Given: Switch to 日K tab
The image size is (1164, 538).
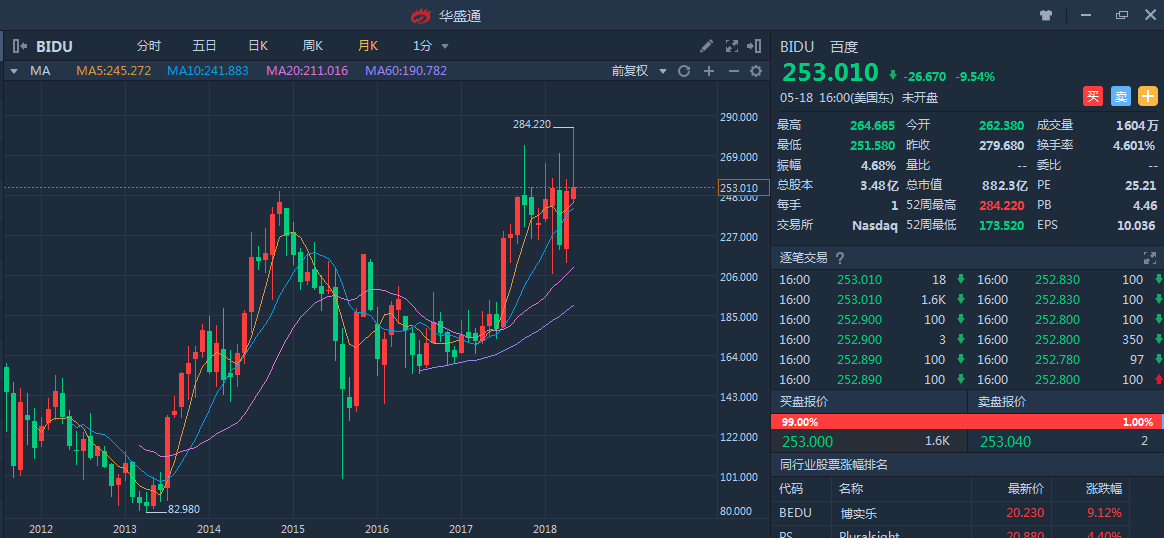Looking at the screenshot, I should pyautogui.click(x=258, y=46).
